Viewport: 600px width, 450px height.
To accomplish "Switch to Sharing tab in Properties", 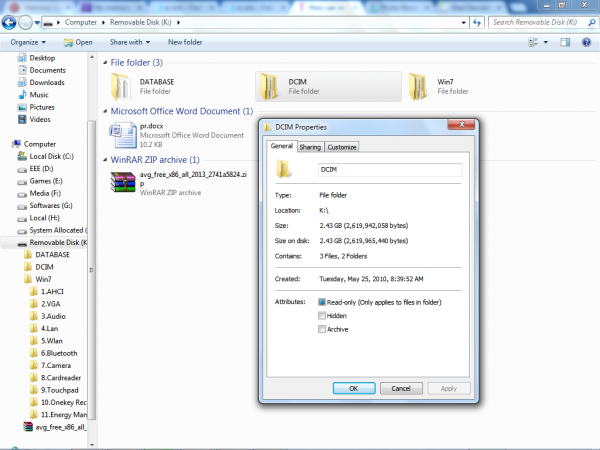I will click(310, 147).
